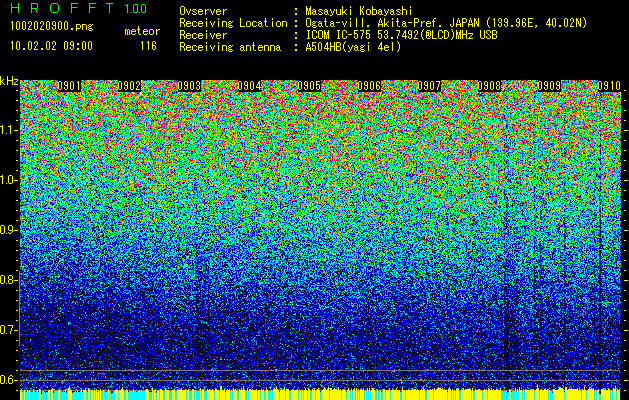
Task: Click the 0.7 frequency axis label
Action: [8, 330]
